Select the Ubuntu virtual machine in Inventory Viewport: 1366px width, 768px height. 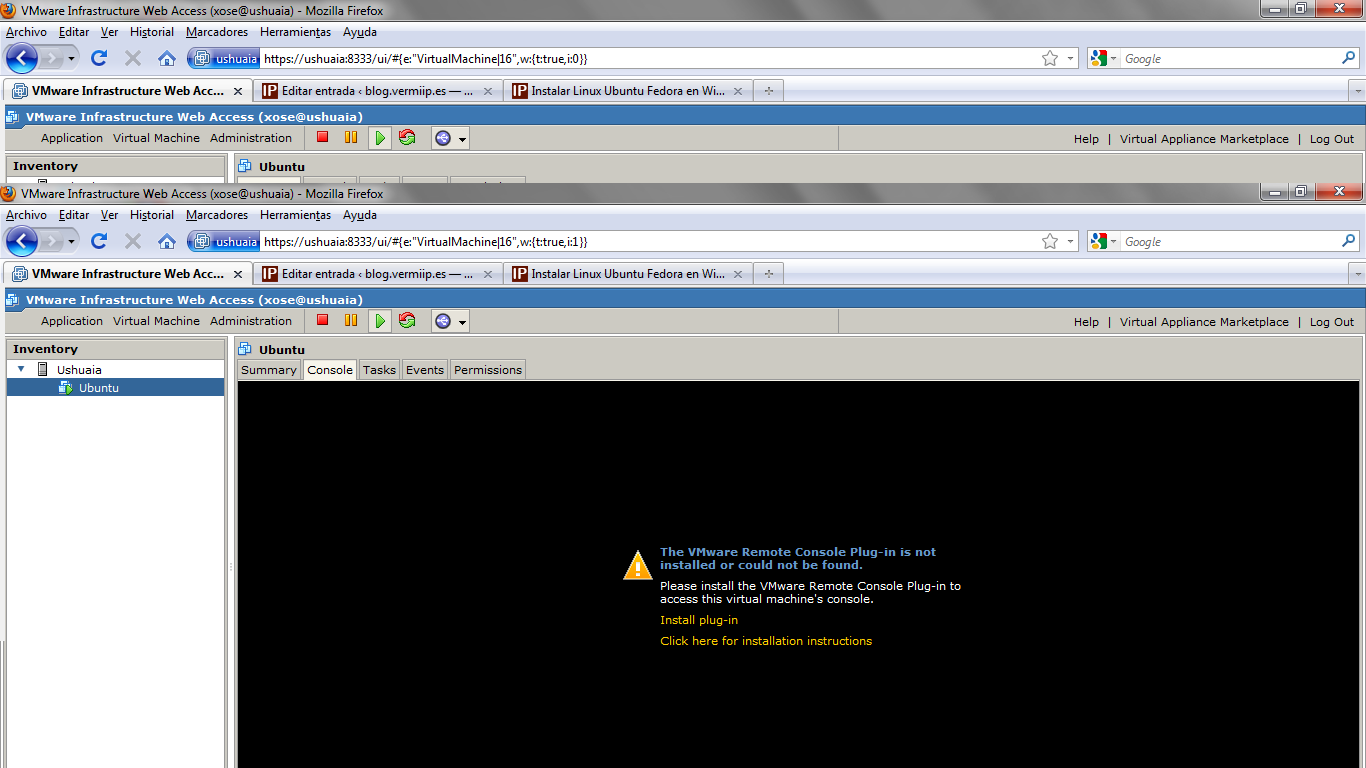[x=98, y=388]
